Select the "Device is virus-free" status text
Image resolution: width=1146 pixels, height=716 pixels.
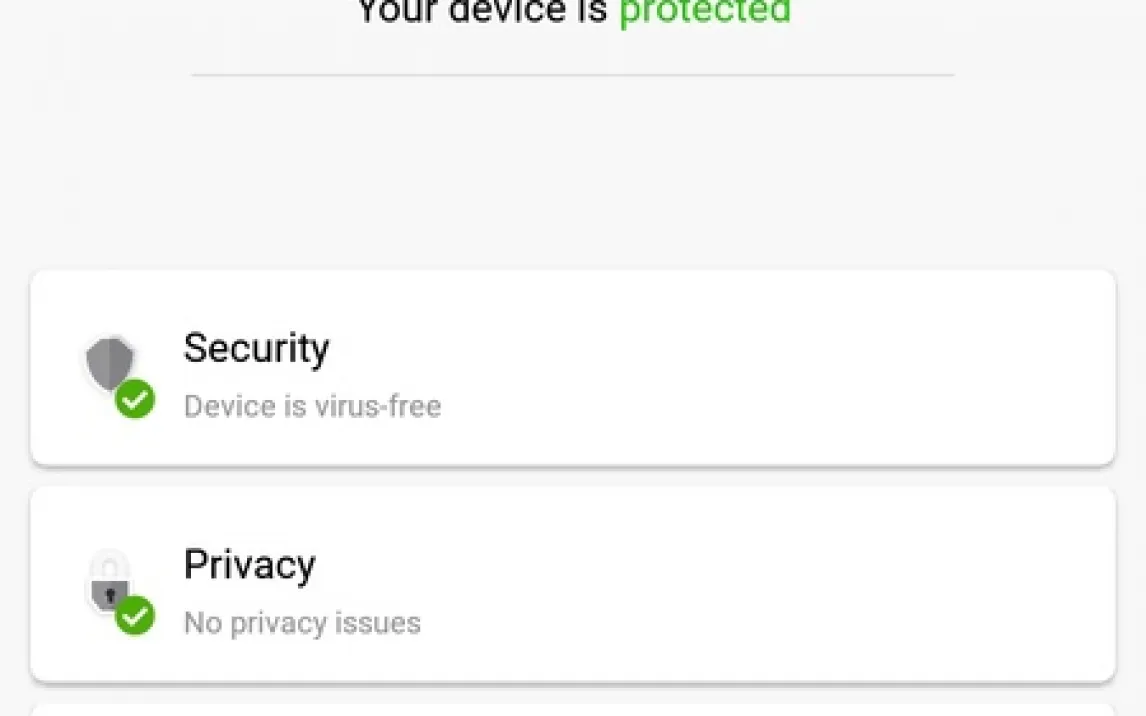tap(312, 406)
